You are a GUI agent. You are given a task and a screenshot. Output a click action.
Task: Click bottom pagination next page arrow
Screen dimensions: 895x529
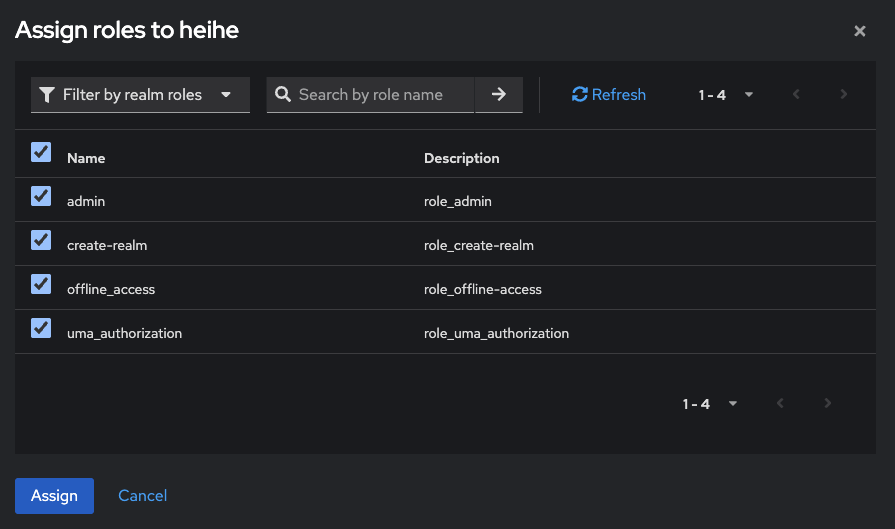coord(827,404)
